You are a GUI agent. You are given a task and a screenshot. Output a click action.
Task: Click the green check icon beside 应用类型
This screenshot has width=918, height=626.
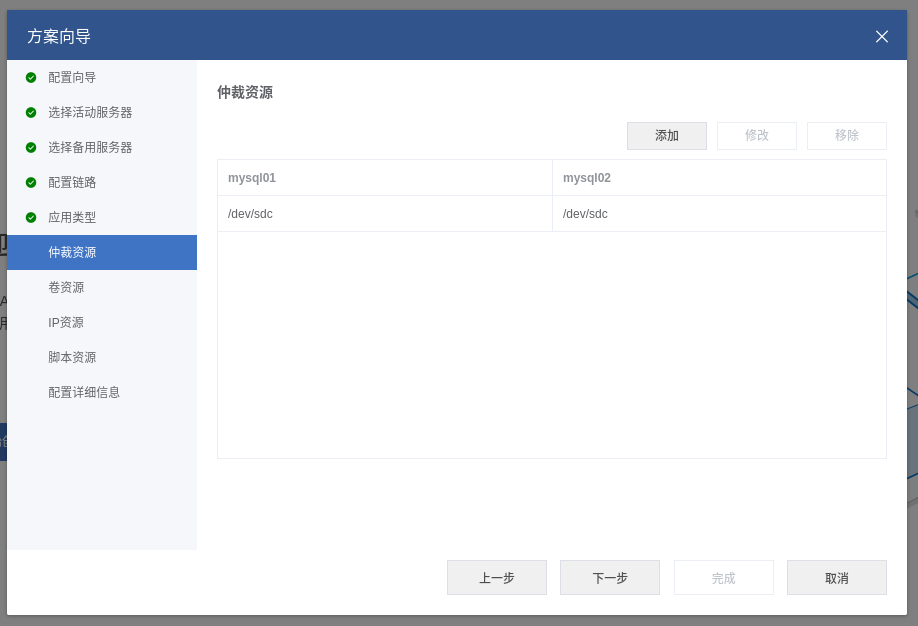coord(31,217)
